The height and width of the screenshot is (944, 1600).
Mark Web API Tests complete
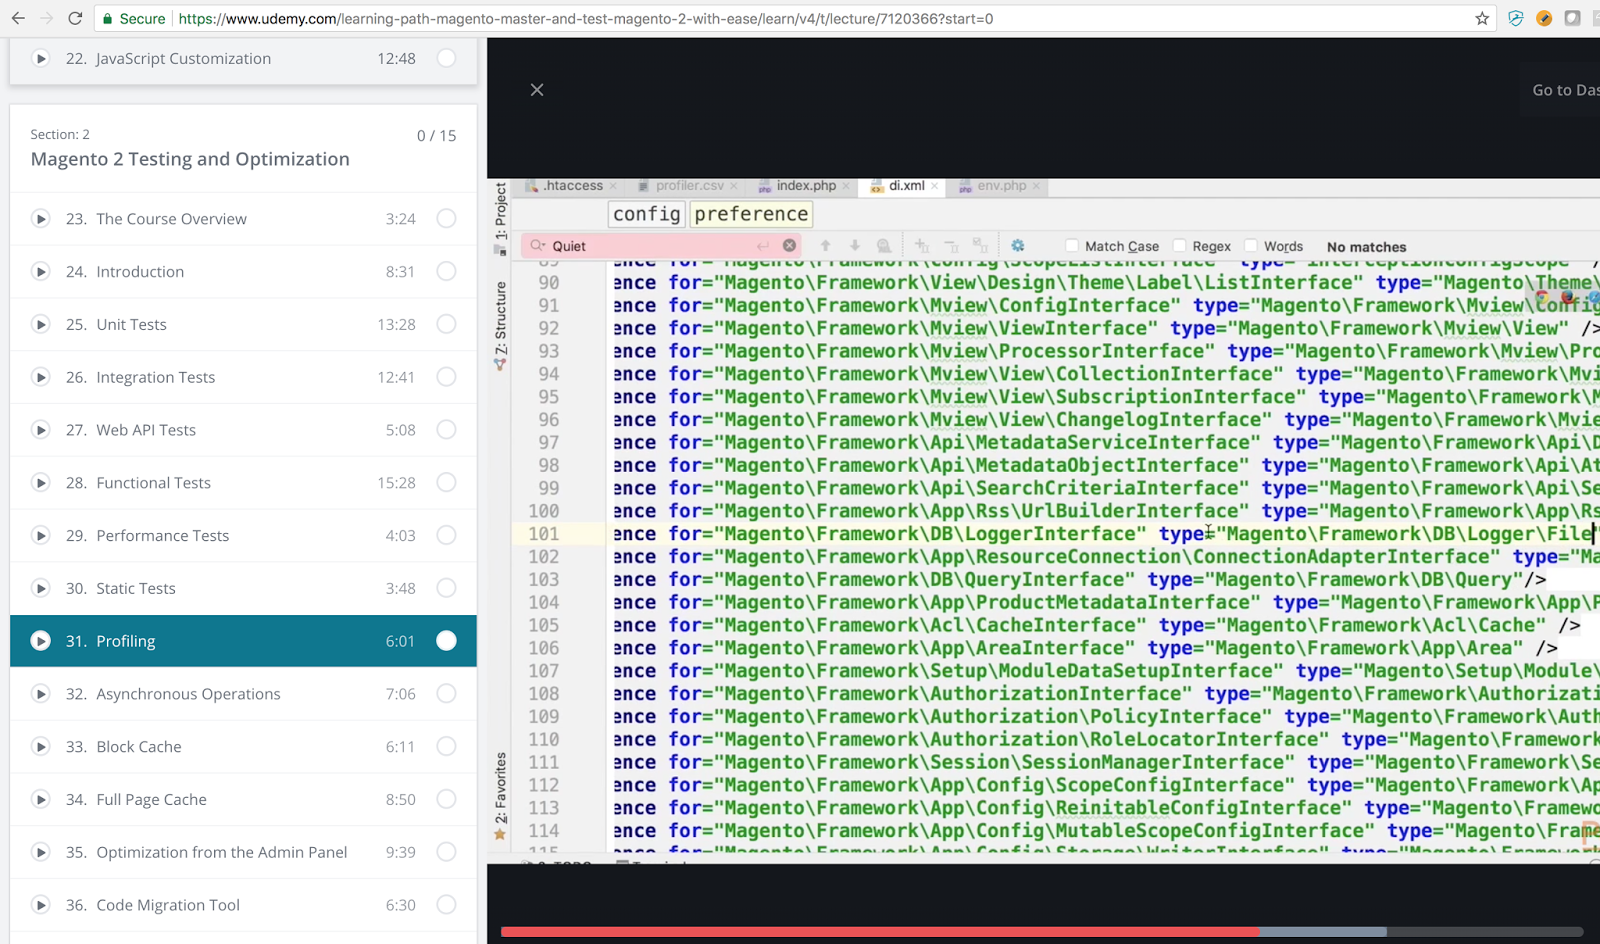446,430
